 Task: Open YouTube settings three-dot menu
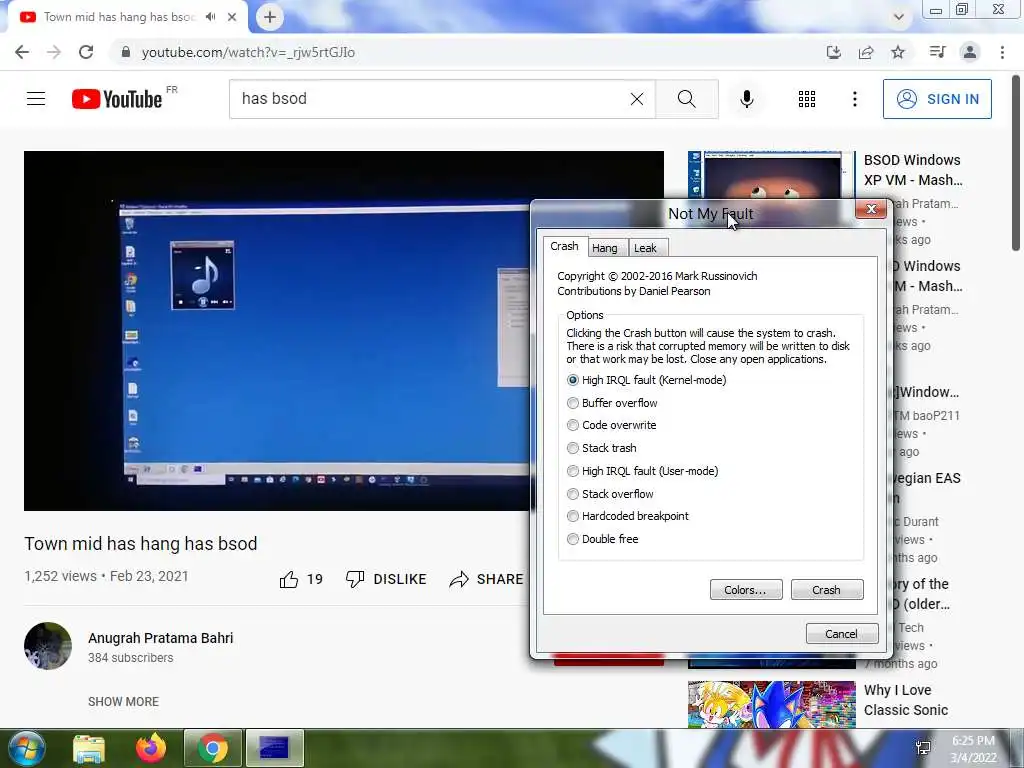pyautogui.click(x=855, y=99)
